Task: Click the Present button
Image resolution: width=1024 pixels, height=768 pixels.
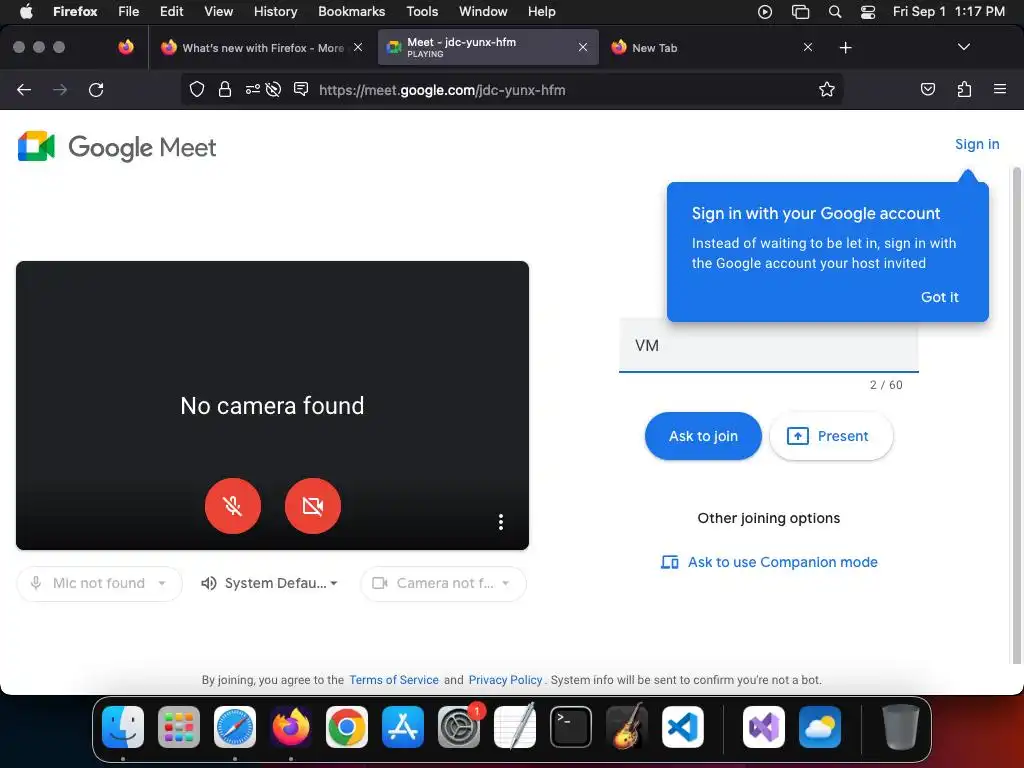Action: 831,436
